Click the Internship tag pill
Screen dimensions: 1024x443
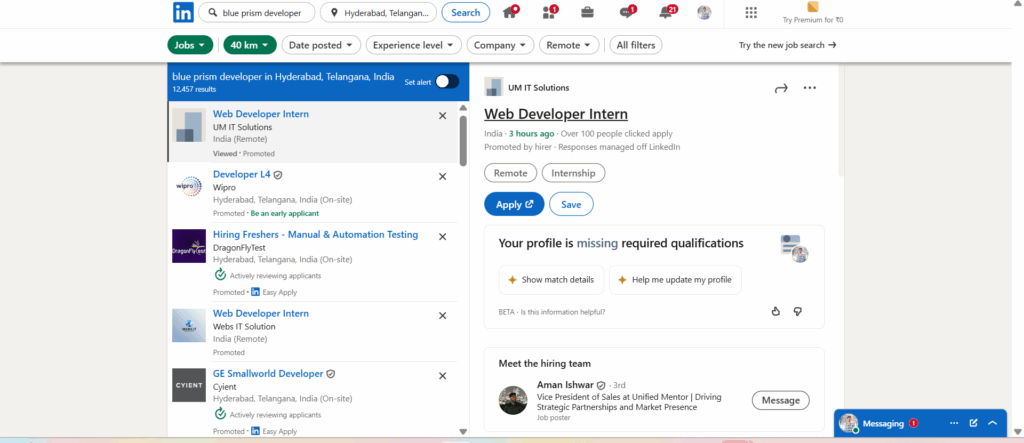[x=573, y=173]
